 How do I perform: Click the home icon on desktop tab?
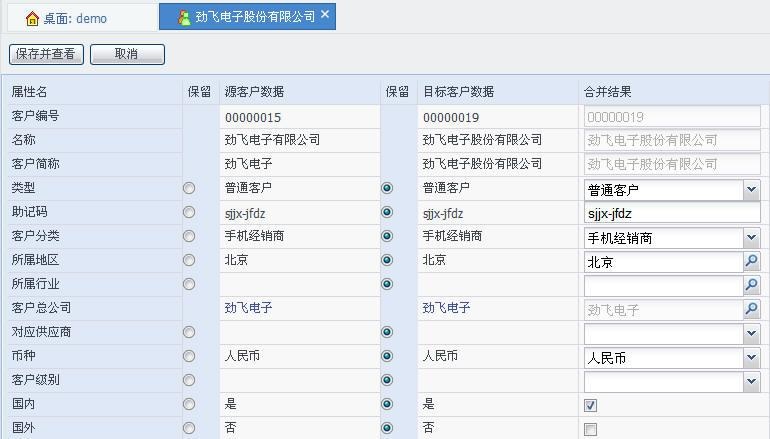(32, 18)
